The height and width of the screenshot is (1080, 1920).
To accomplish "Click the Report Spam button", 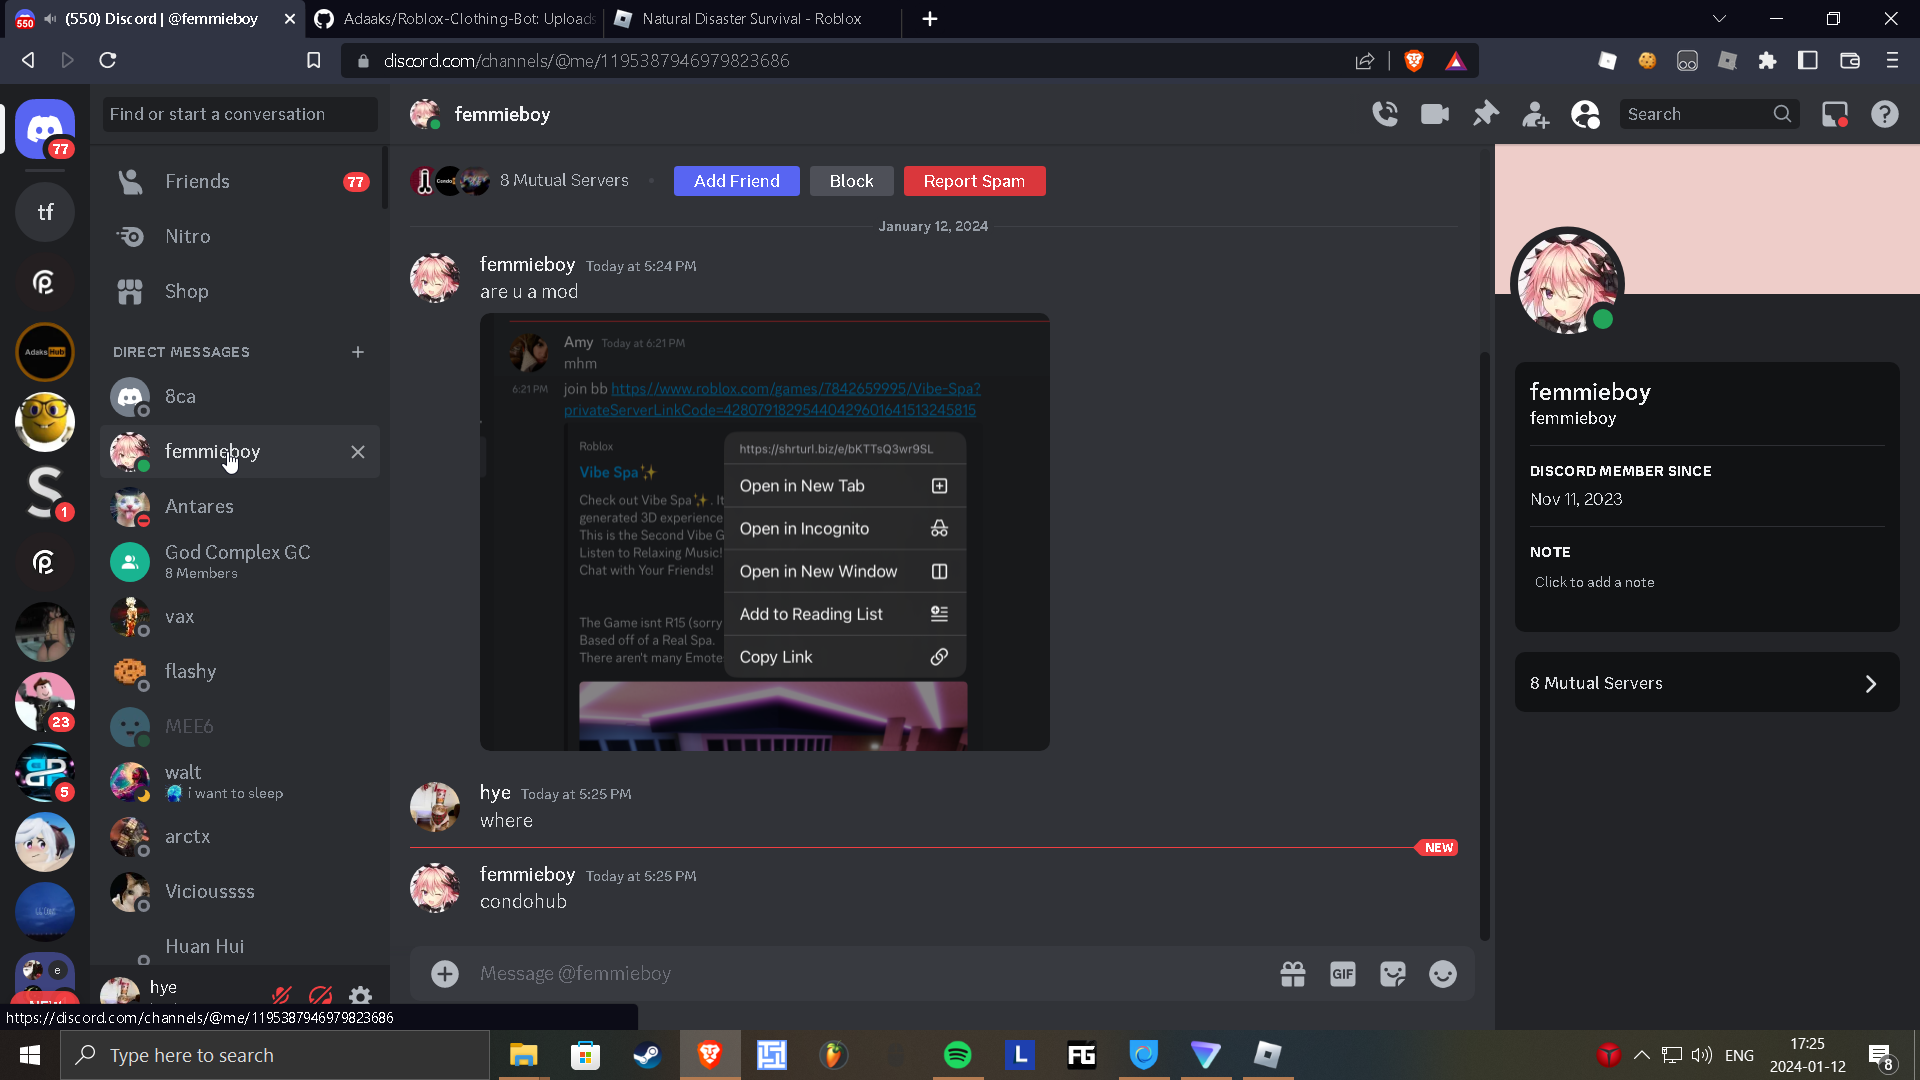I will 974,181.
